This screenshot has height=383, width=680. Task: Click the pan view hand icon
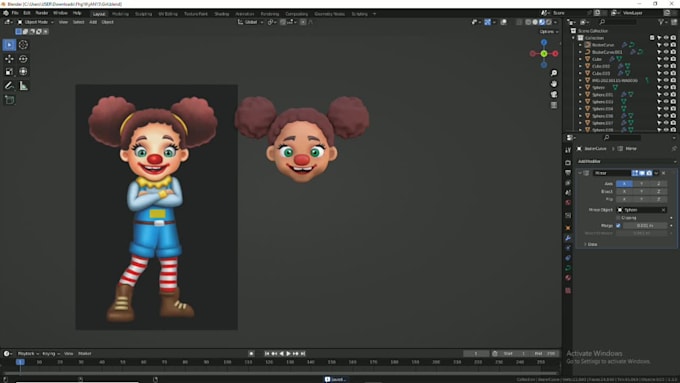pos(554,84)
